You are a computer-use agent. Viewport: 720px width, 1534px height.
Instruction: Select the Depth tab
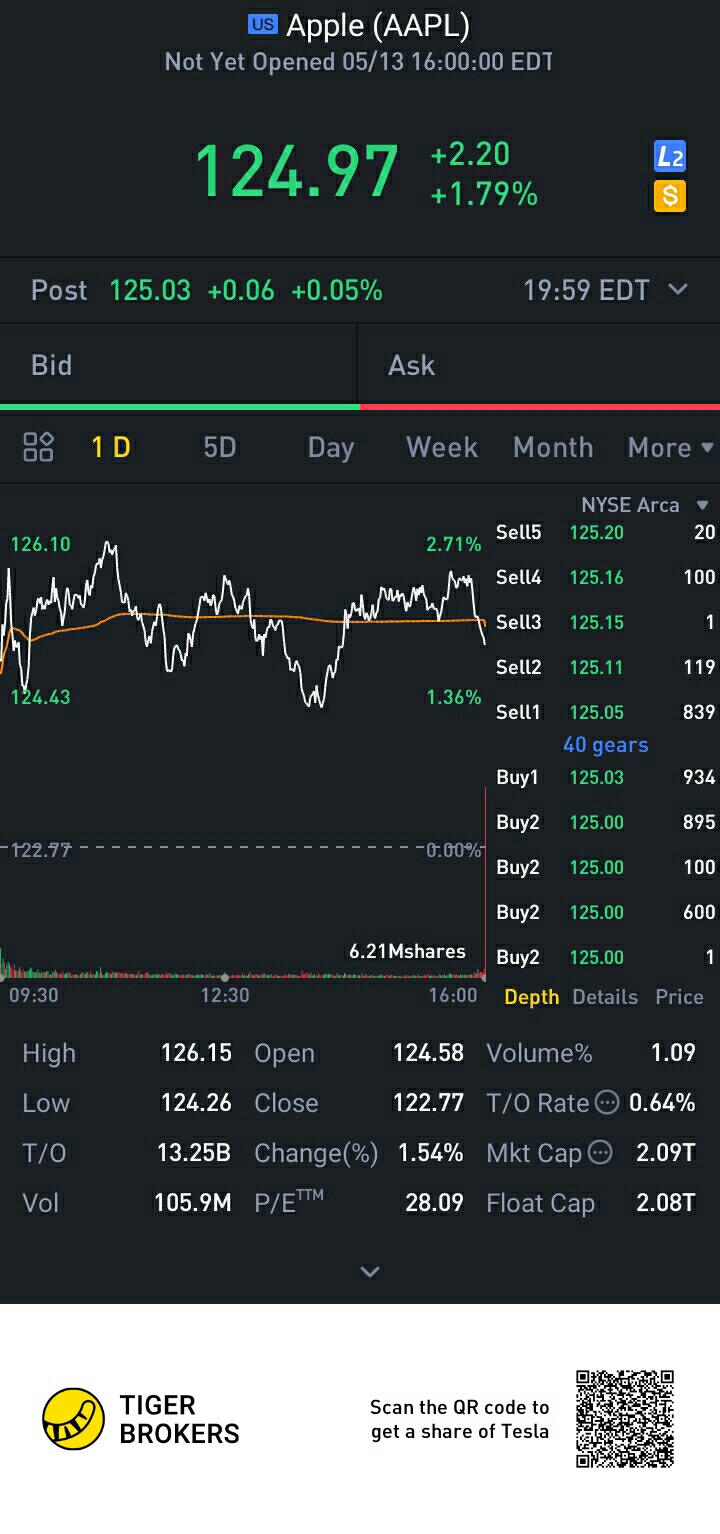coord(532,997)
